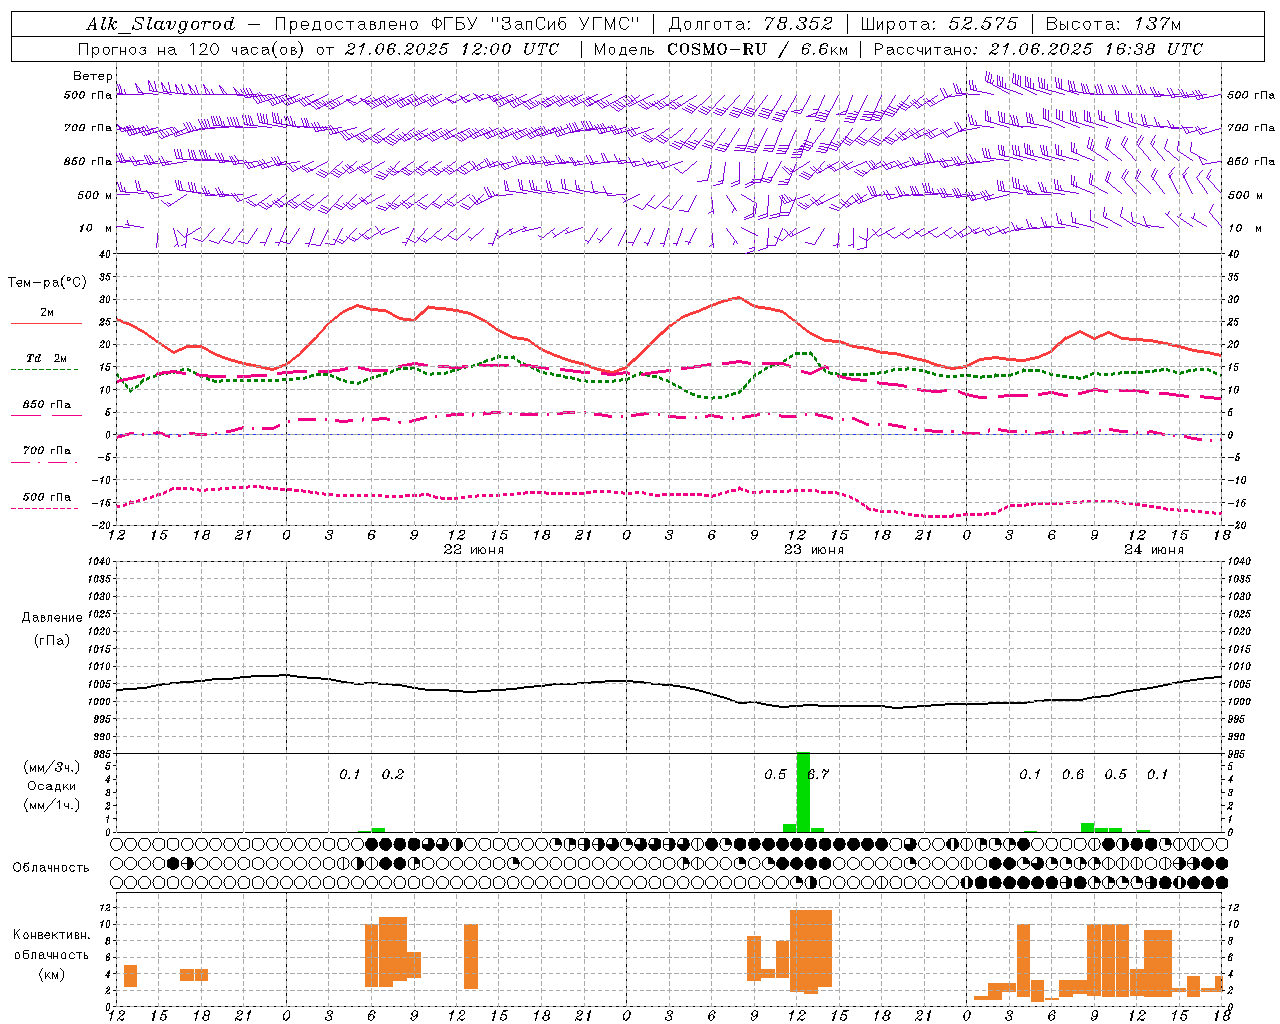Click the Ветер wind panel label
Viewport: 1280px width, 1024px height.
coord(92,76)
